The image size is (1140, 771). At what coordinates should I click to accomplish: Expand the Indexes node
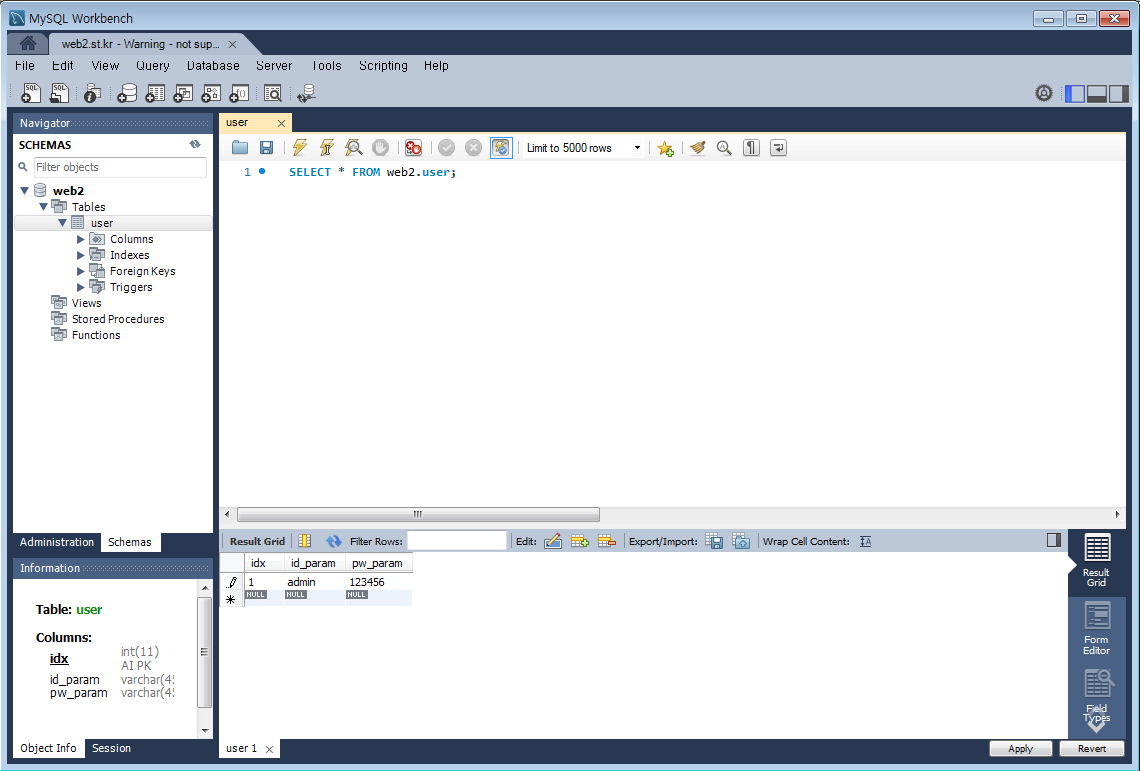(81, 255)
